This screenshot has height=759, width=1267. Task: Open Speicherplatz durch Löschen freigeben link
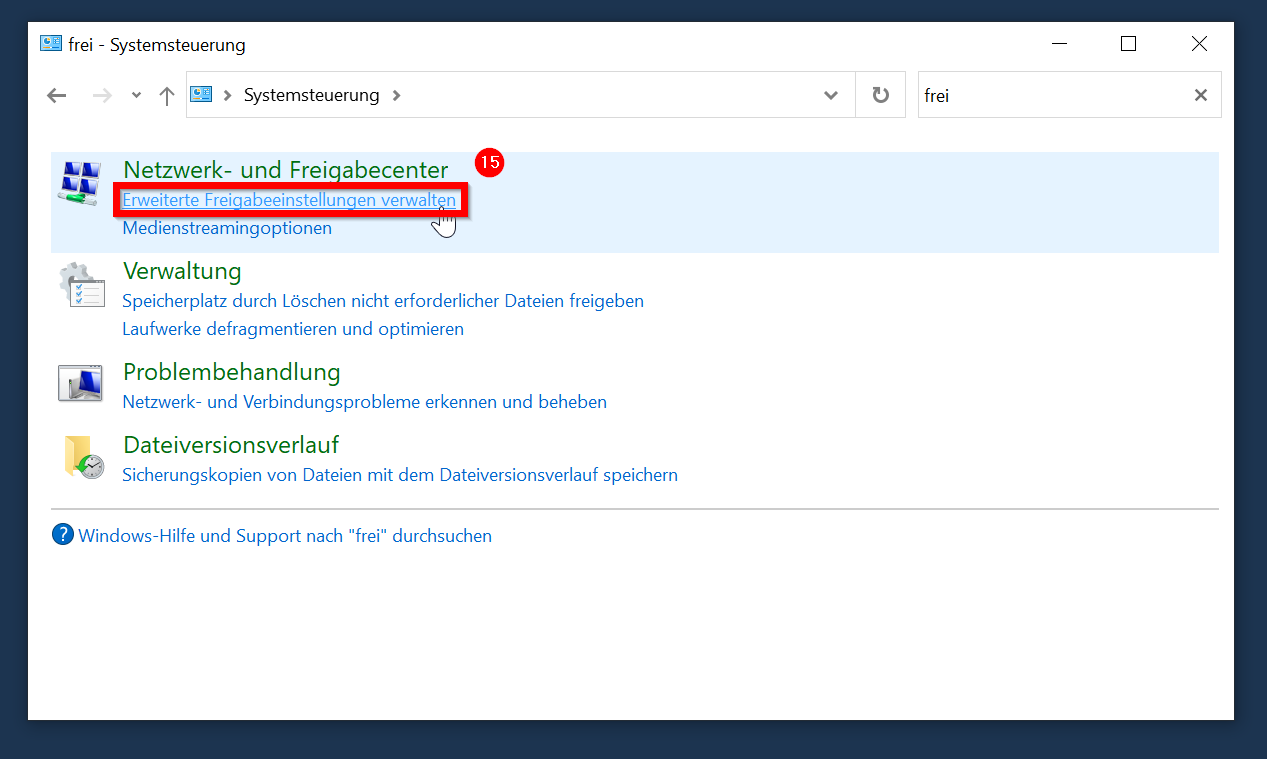(x=383, y=301)
